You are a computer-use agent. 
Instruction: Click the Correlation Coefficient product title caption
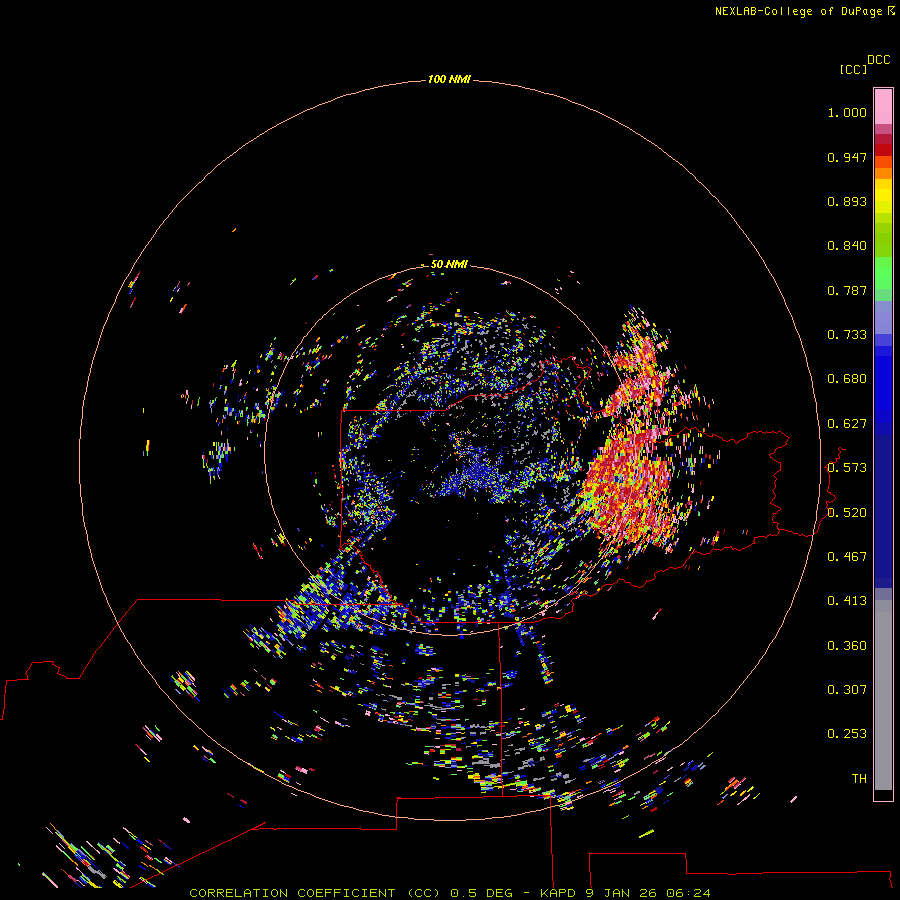315,893
